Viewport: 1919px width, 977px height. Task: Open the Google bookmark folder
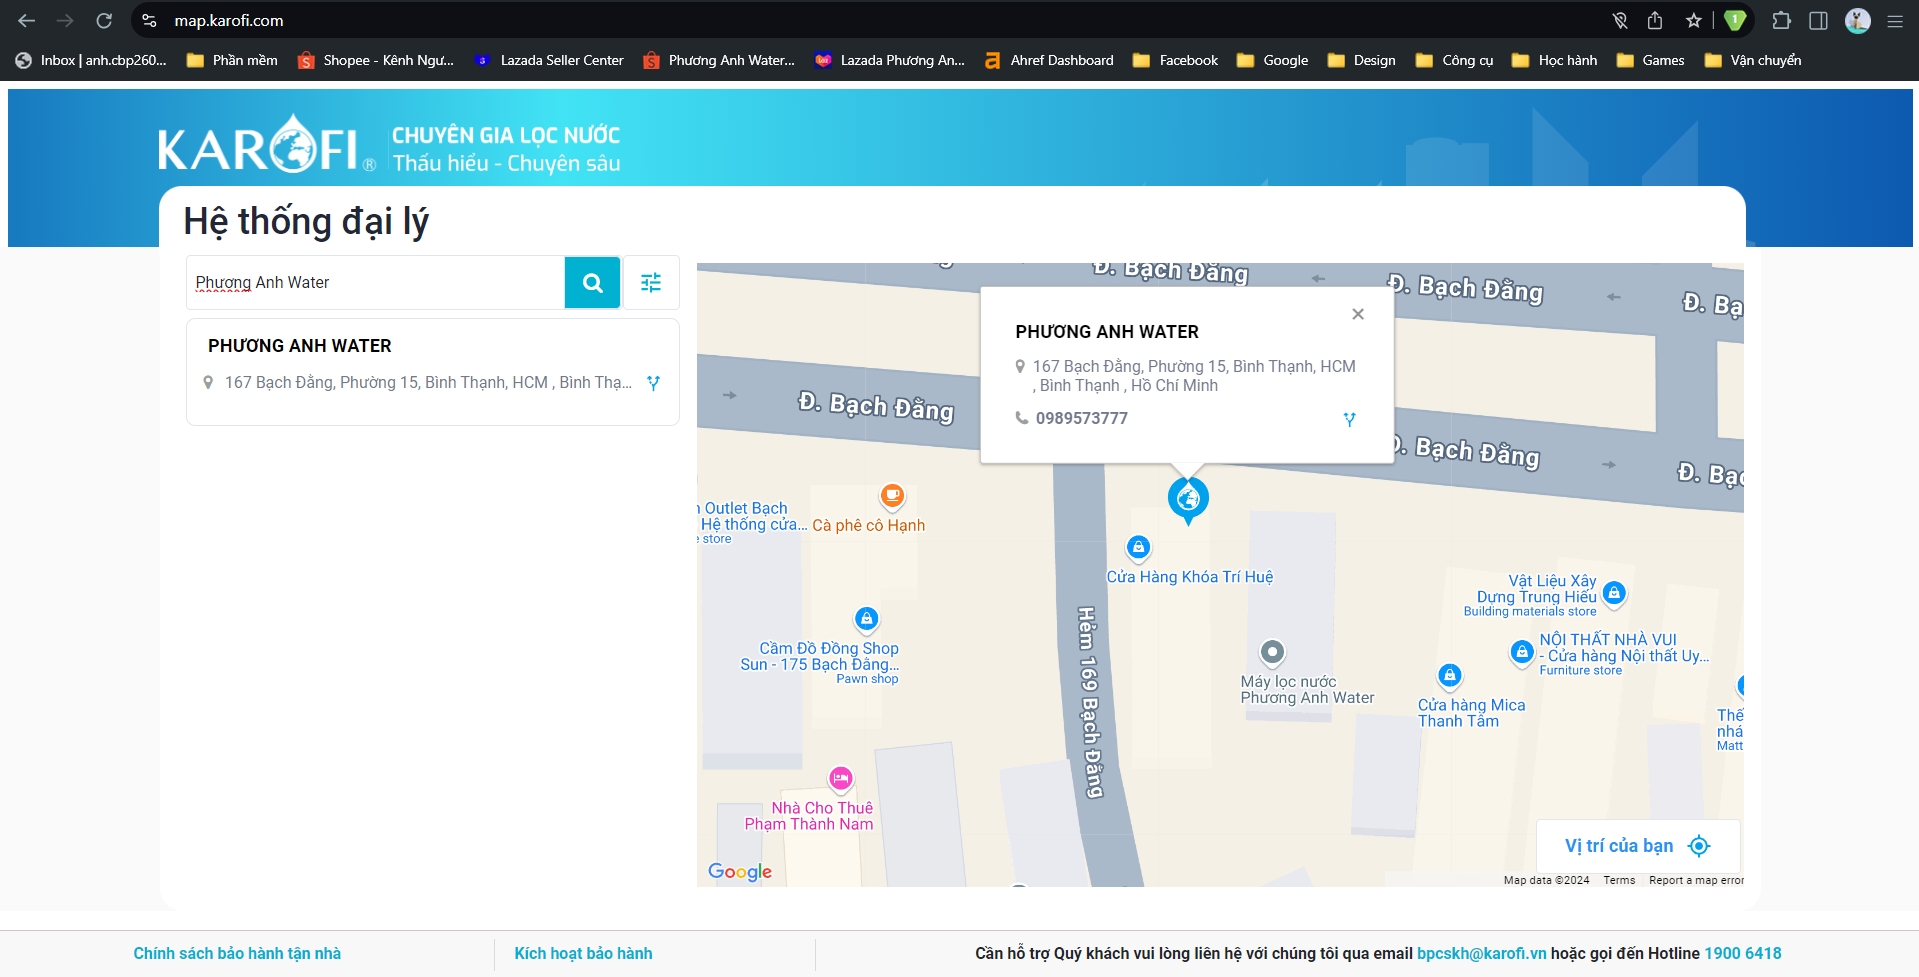tap(1273, 60)
